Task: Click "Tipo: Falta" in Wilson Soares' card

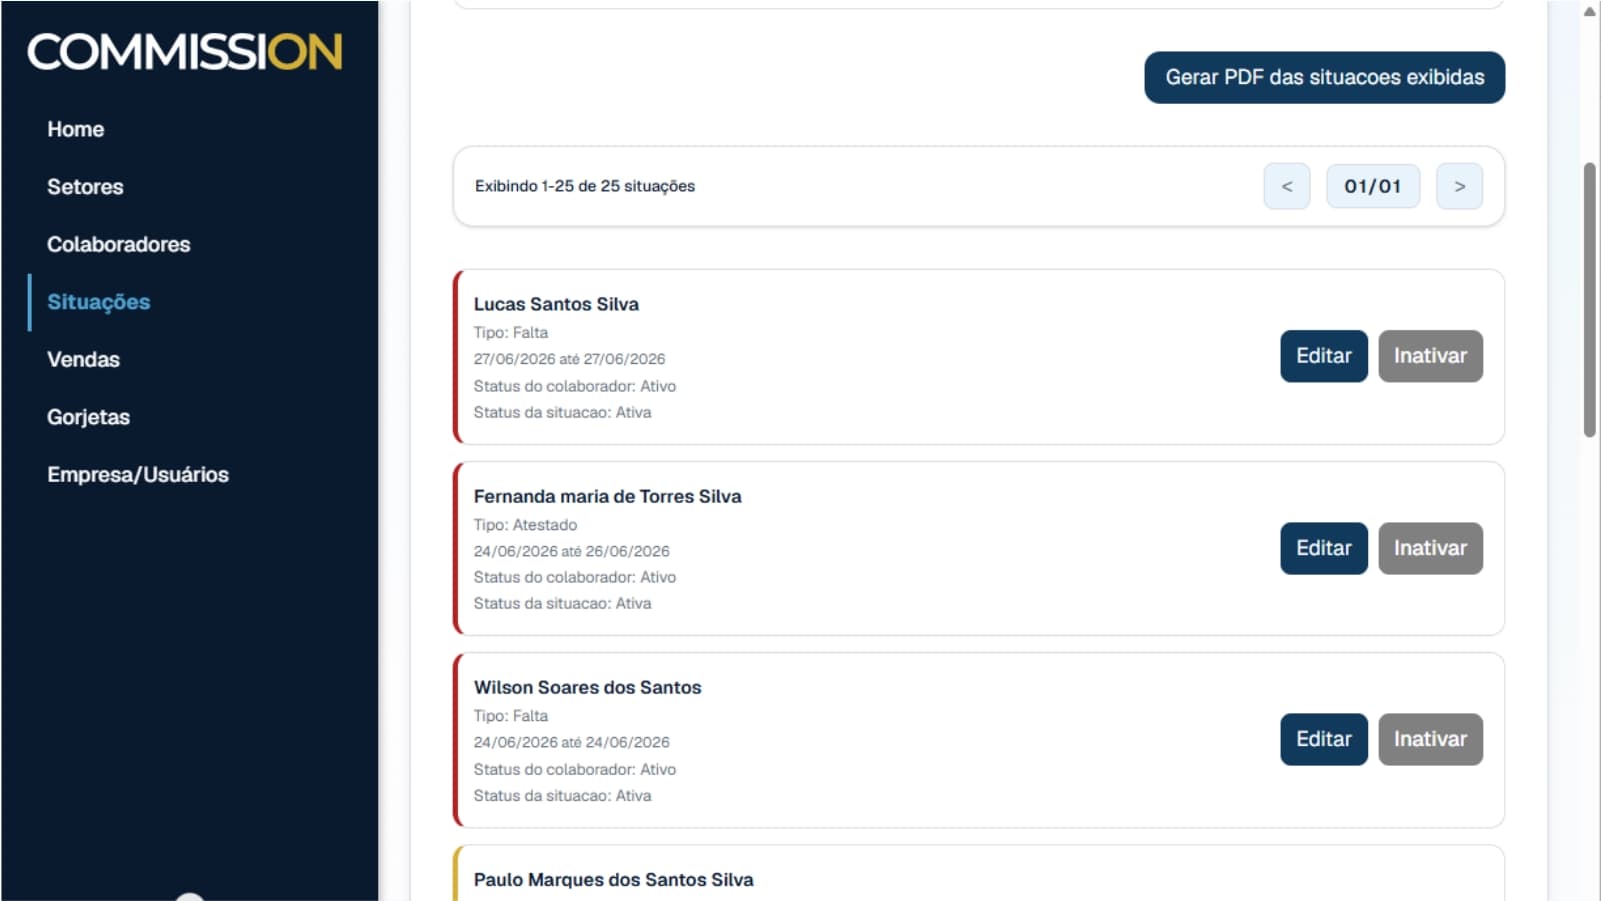Action: [x=511, y=716]
